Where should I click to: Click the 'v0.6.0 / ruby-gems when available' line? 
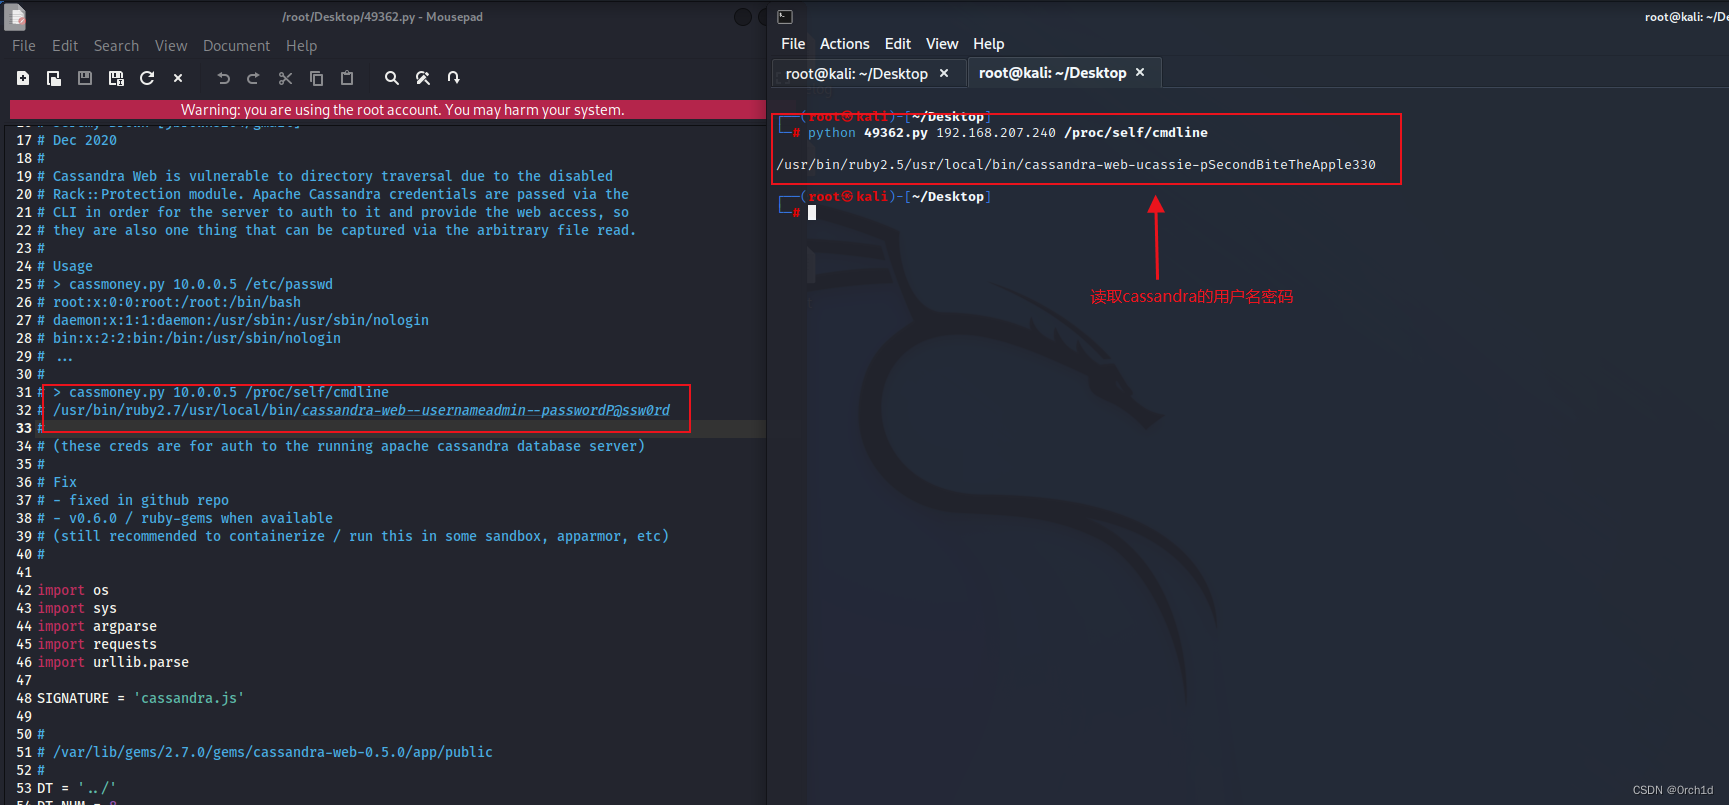tap(185, 518)
